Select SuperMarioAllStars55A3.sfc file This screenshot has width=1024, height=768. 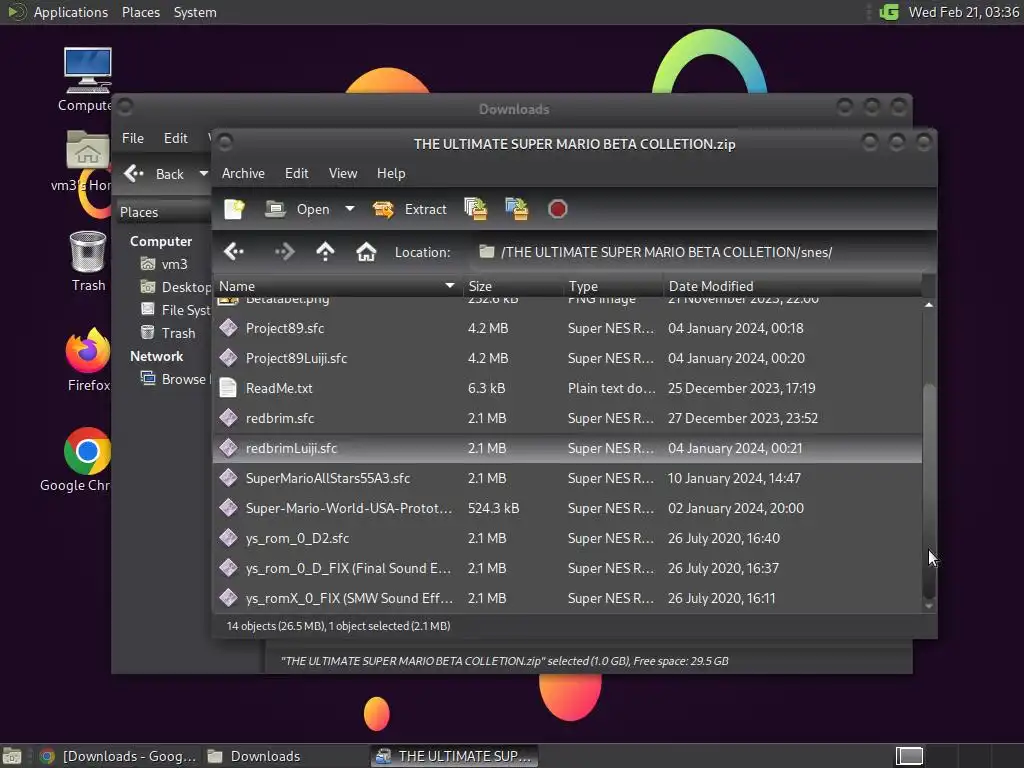[567, 478]
